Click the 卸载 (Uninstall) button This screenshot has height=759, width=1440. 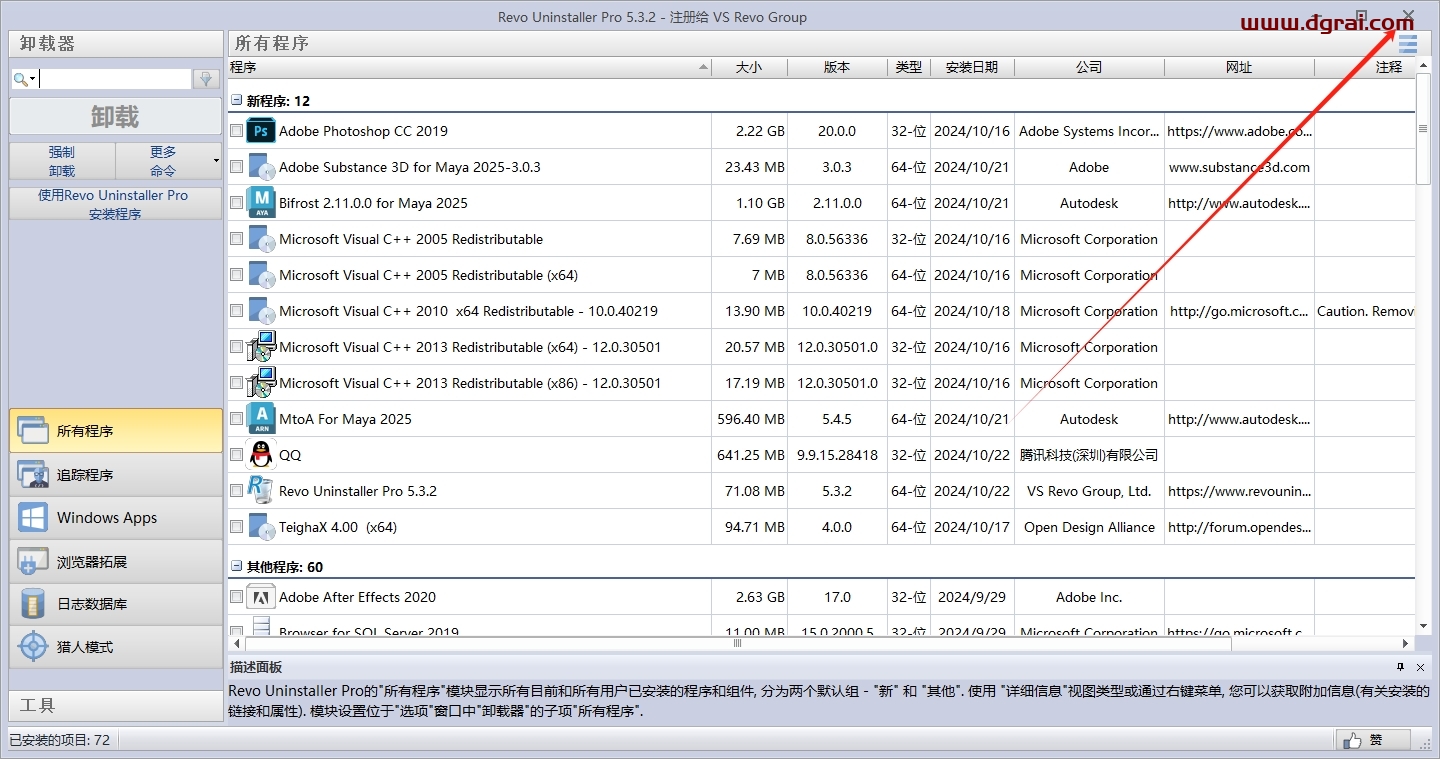[x=115, y=116]
